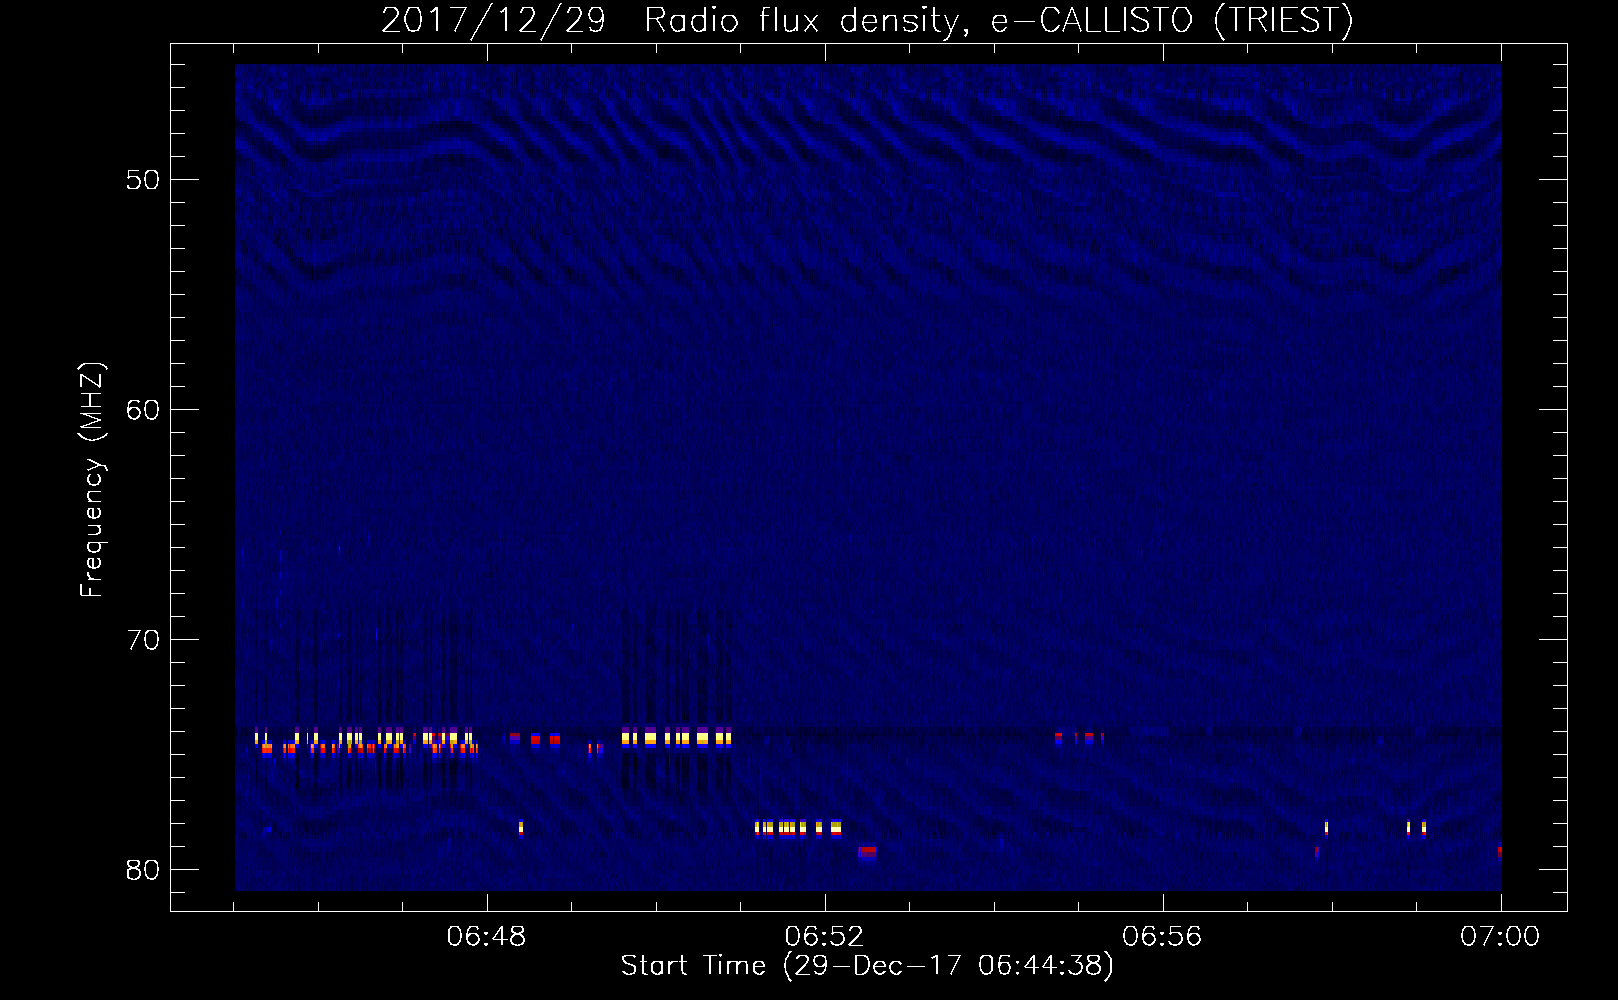Click the '06:48' time tick label
This screenshot has width=1618, height=1000.
coord(487,937)
